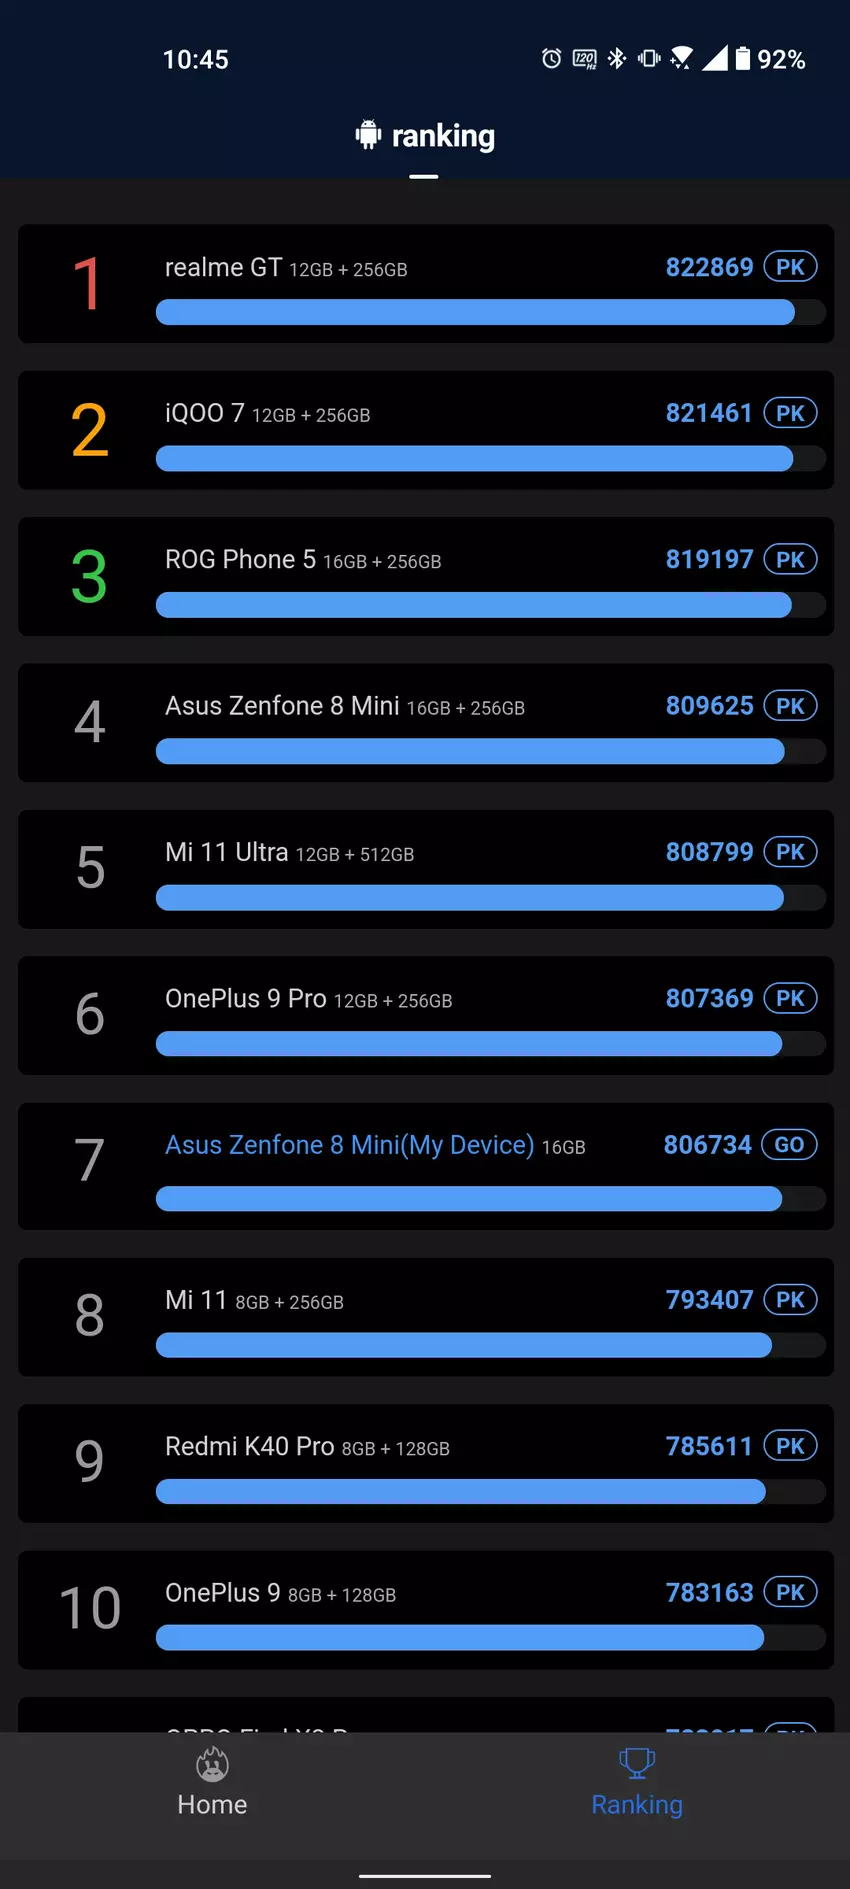Tap the OnePlus 9 Pro score bar
This screenshot has height=1889, width=850.
click(x=469, y=1044)
